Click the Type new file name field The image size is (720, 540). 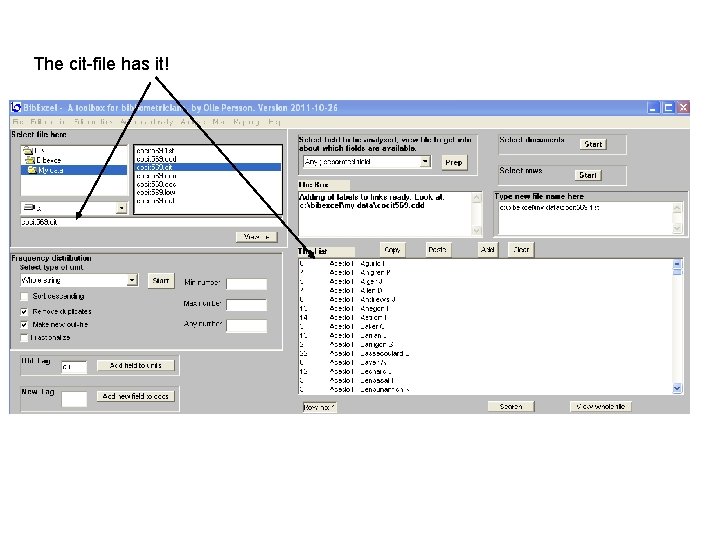[585, 218]
